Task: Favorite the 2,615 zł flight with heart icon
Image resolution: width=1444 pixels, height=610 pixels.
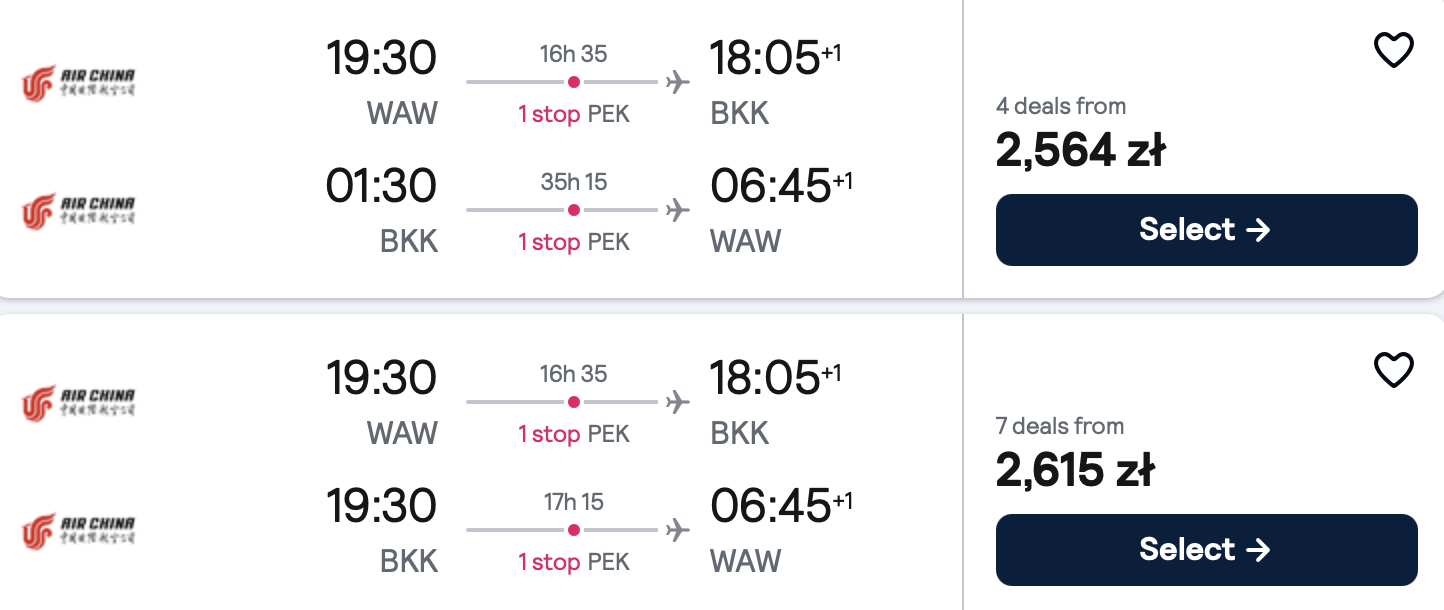Action: tap(1393, 370)
